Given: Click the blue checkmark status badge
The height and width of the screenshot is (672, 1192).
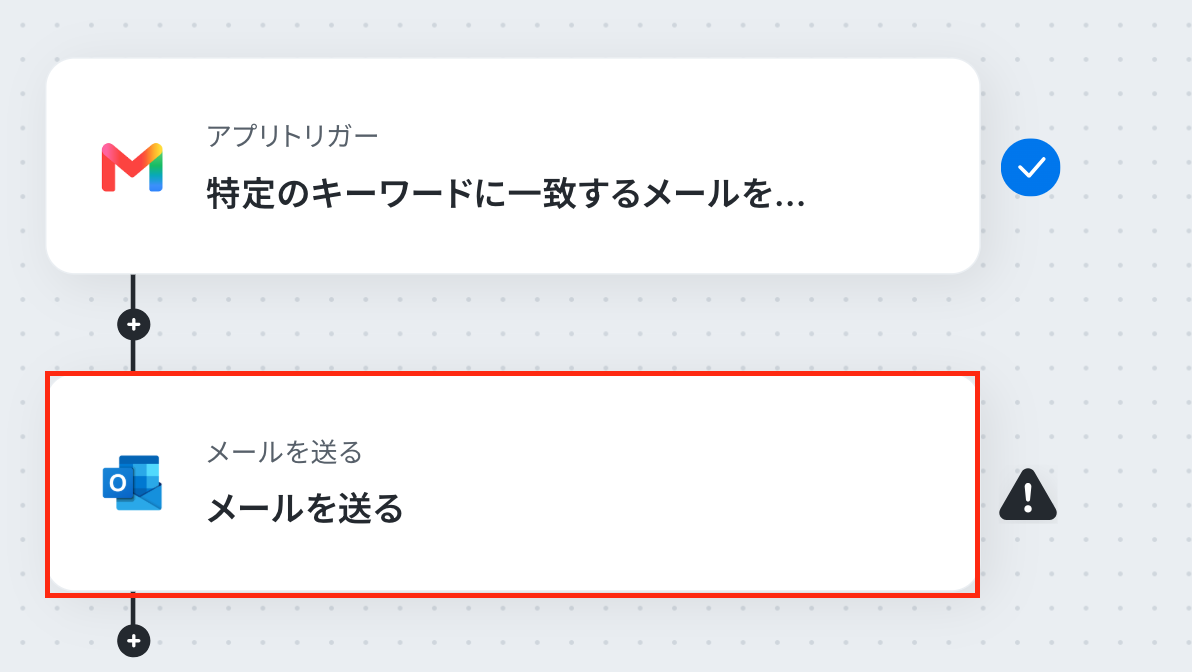Looking at the screenshot, I should coord(1030,167).
